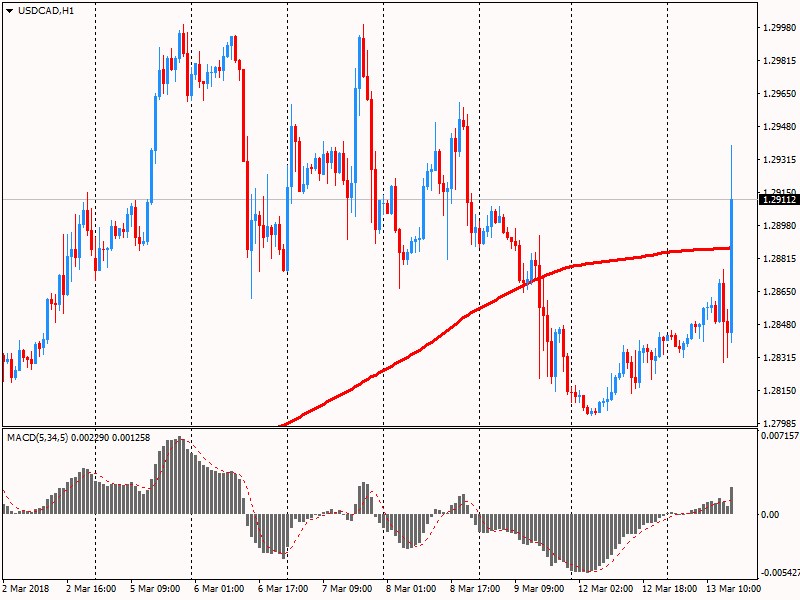800x600 pixels.
Task: Click the 12 Mar 02:00 time label
Action: click(x=606, y=589)
